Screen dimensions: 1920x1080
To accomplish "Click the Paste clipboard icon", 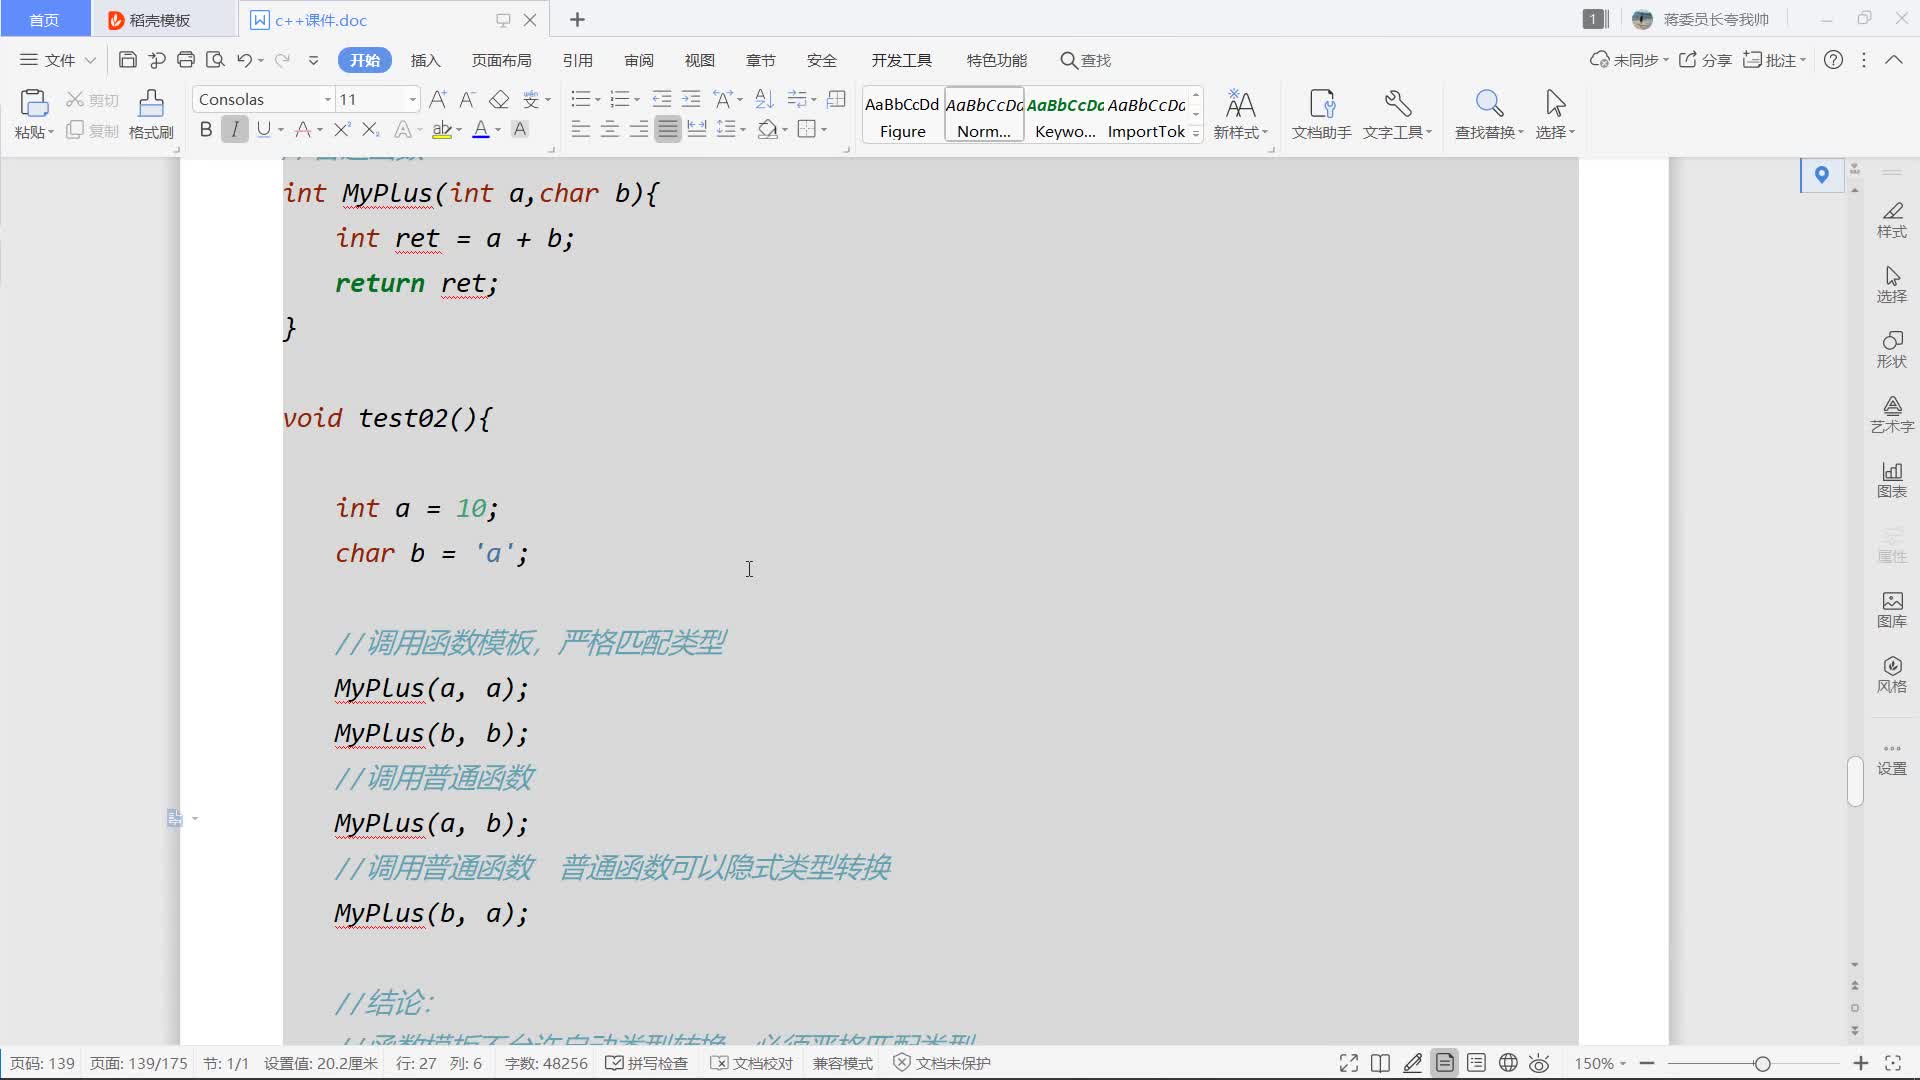I will [x=33, y=103].
